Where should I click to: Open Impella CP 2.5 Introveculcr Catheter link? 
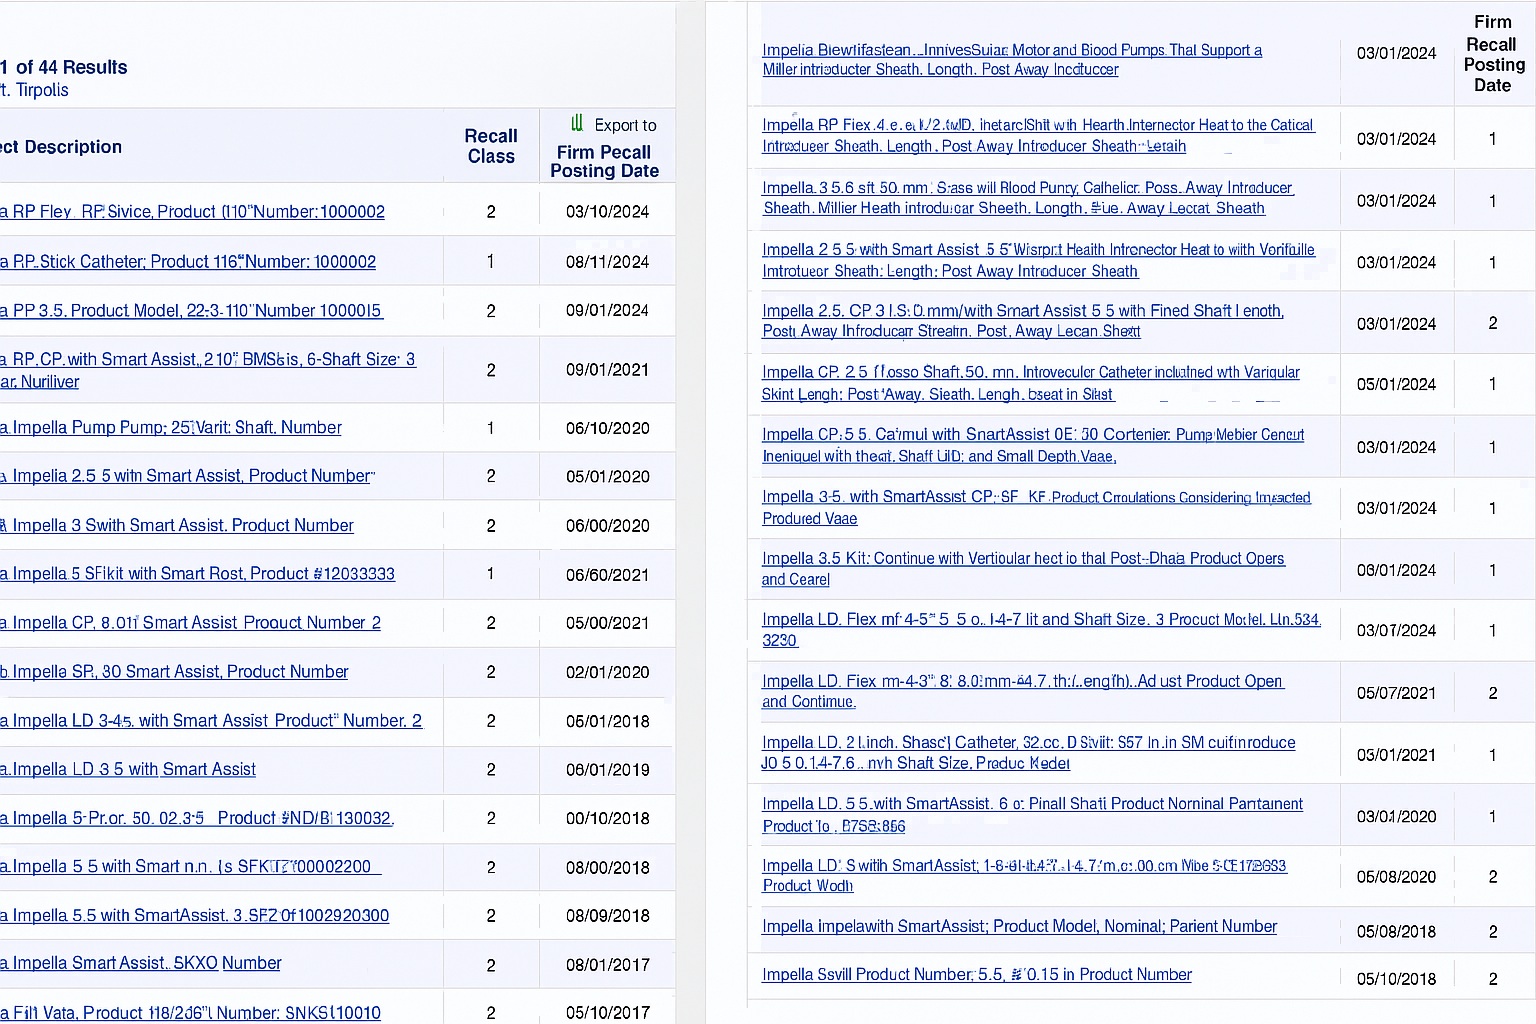1030,373
